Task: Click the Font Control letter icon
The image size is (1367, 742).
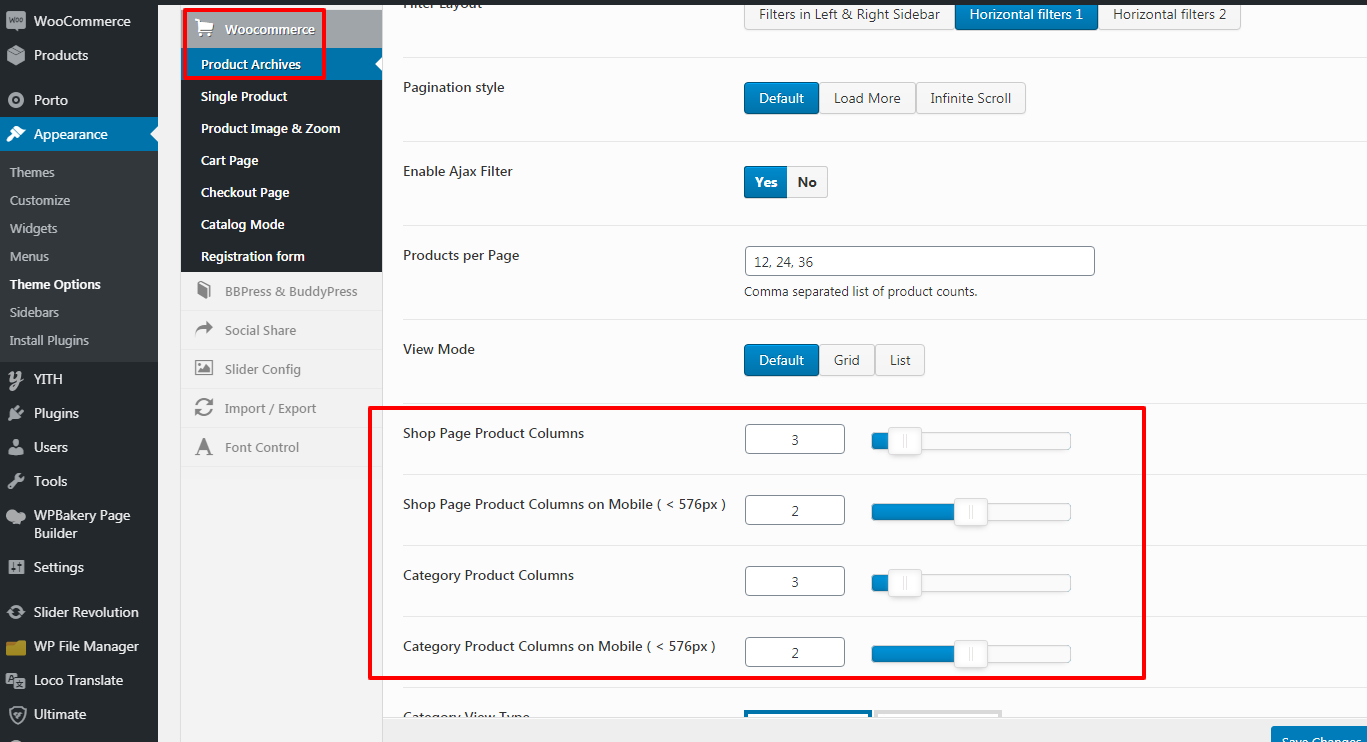Action: coord(204,447)
